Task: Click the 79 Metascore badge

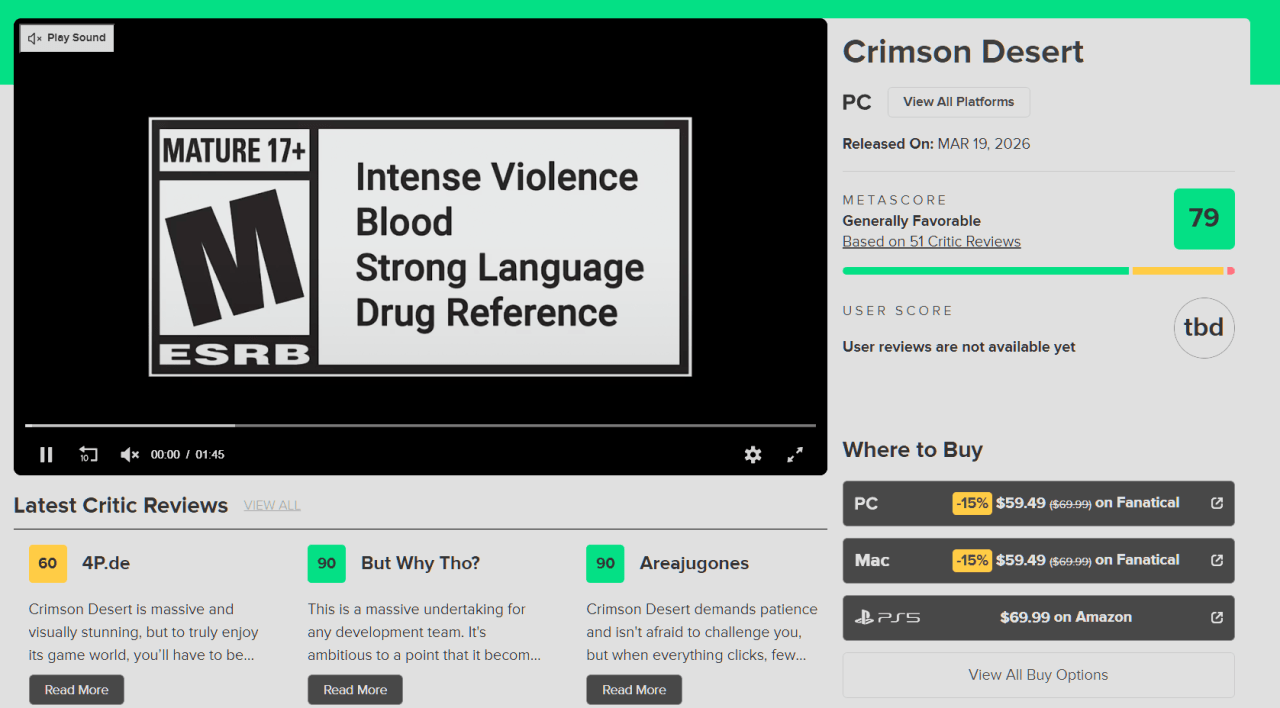Action: tap(1203, 219)
